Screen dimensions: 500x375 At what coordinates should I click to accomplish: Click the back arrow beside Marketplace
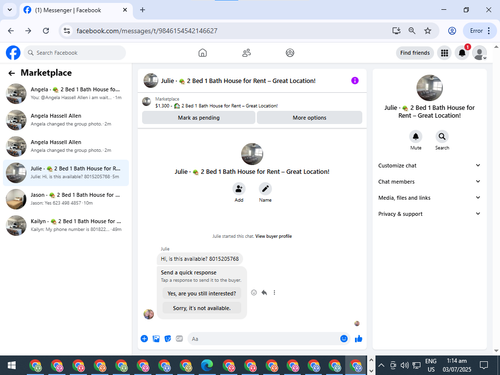click(12, 73)
